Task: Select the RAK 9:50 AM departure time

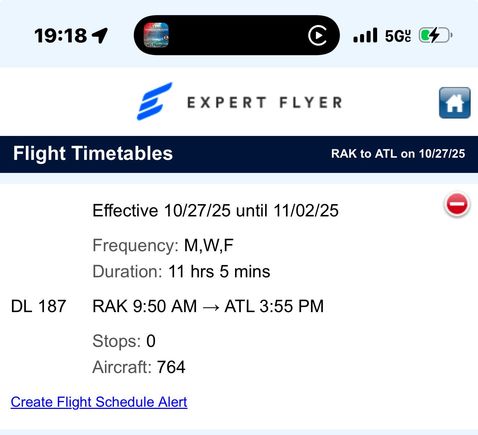Action: pyautogui.click(x=145, y=306)
